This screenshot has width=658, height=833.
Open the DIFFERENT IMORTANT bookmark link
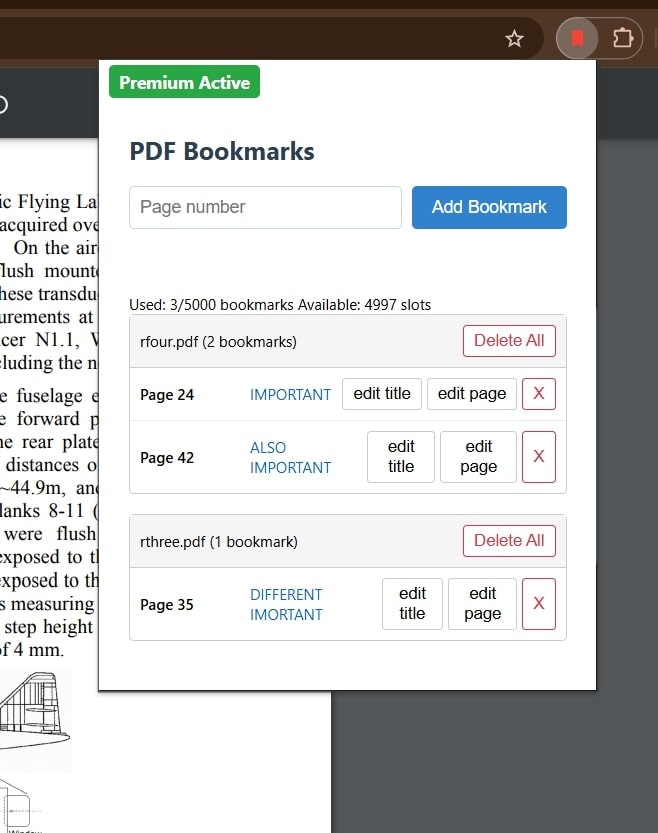(x=286, y=605)
